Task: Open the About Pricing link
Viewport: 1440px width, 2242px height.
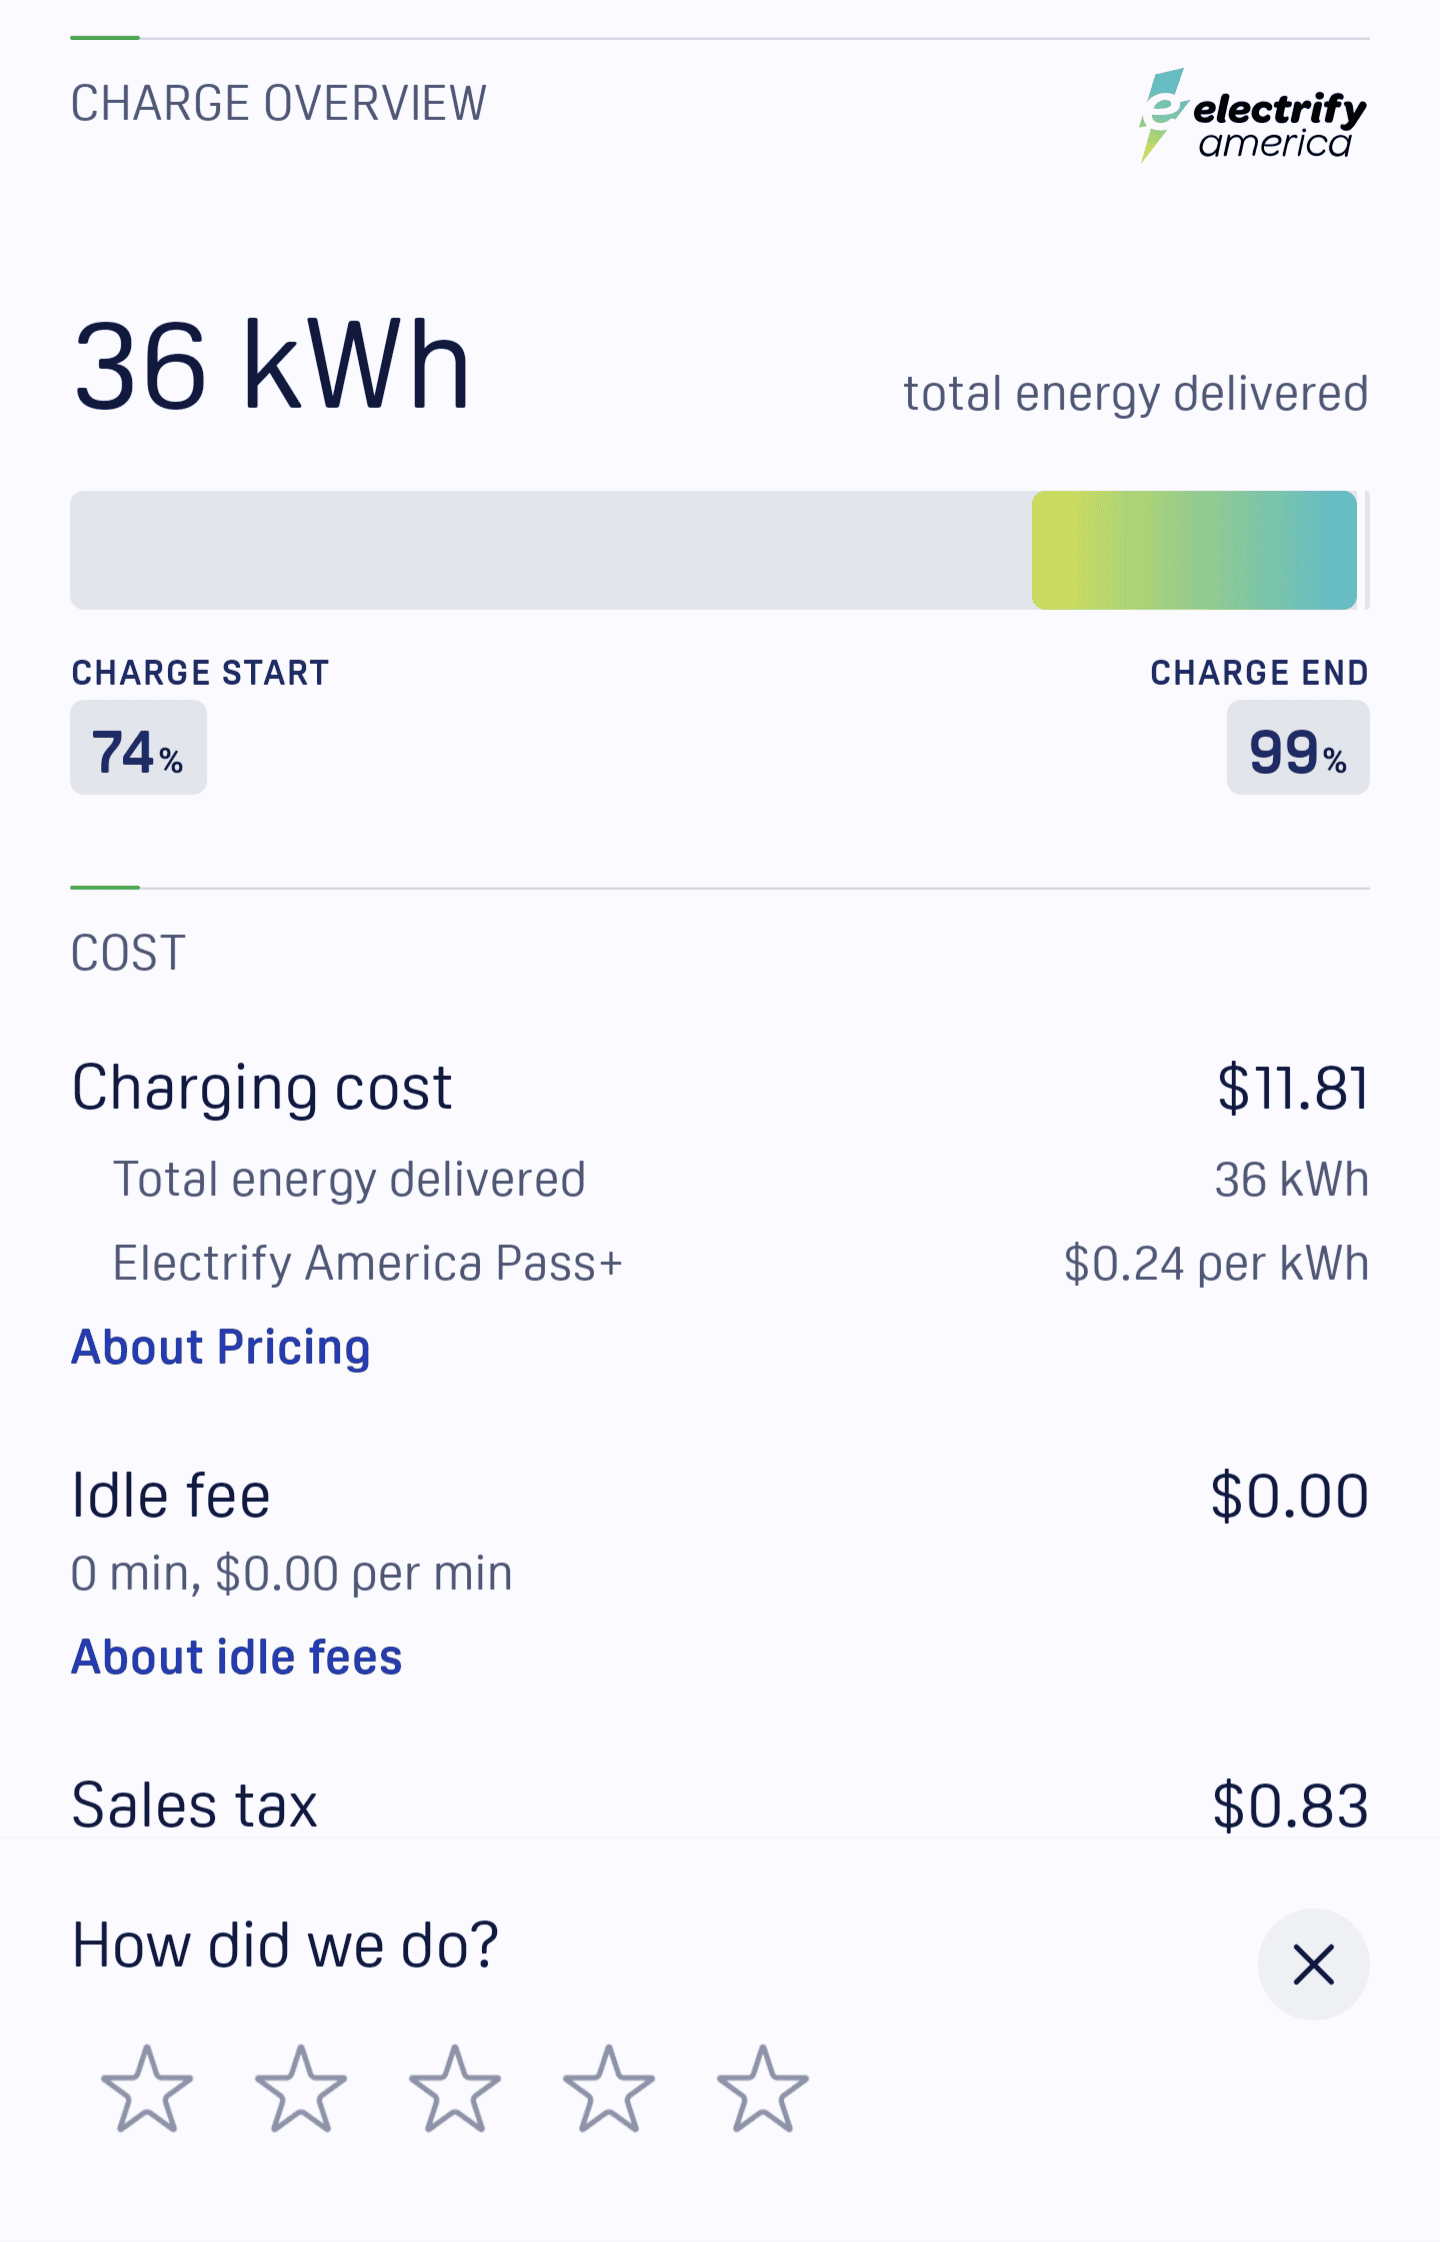Action: tap(221, 1347)
